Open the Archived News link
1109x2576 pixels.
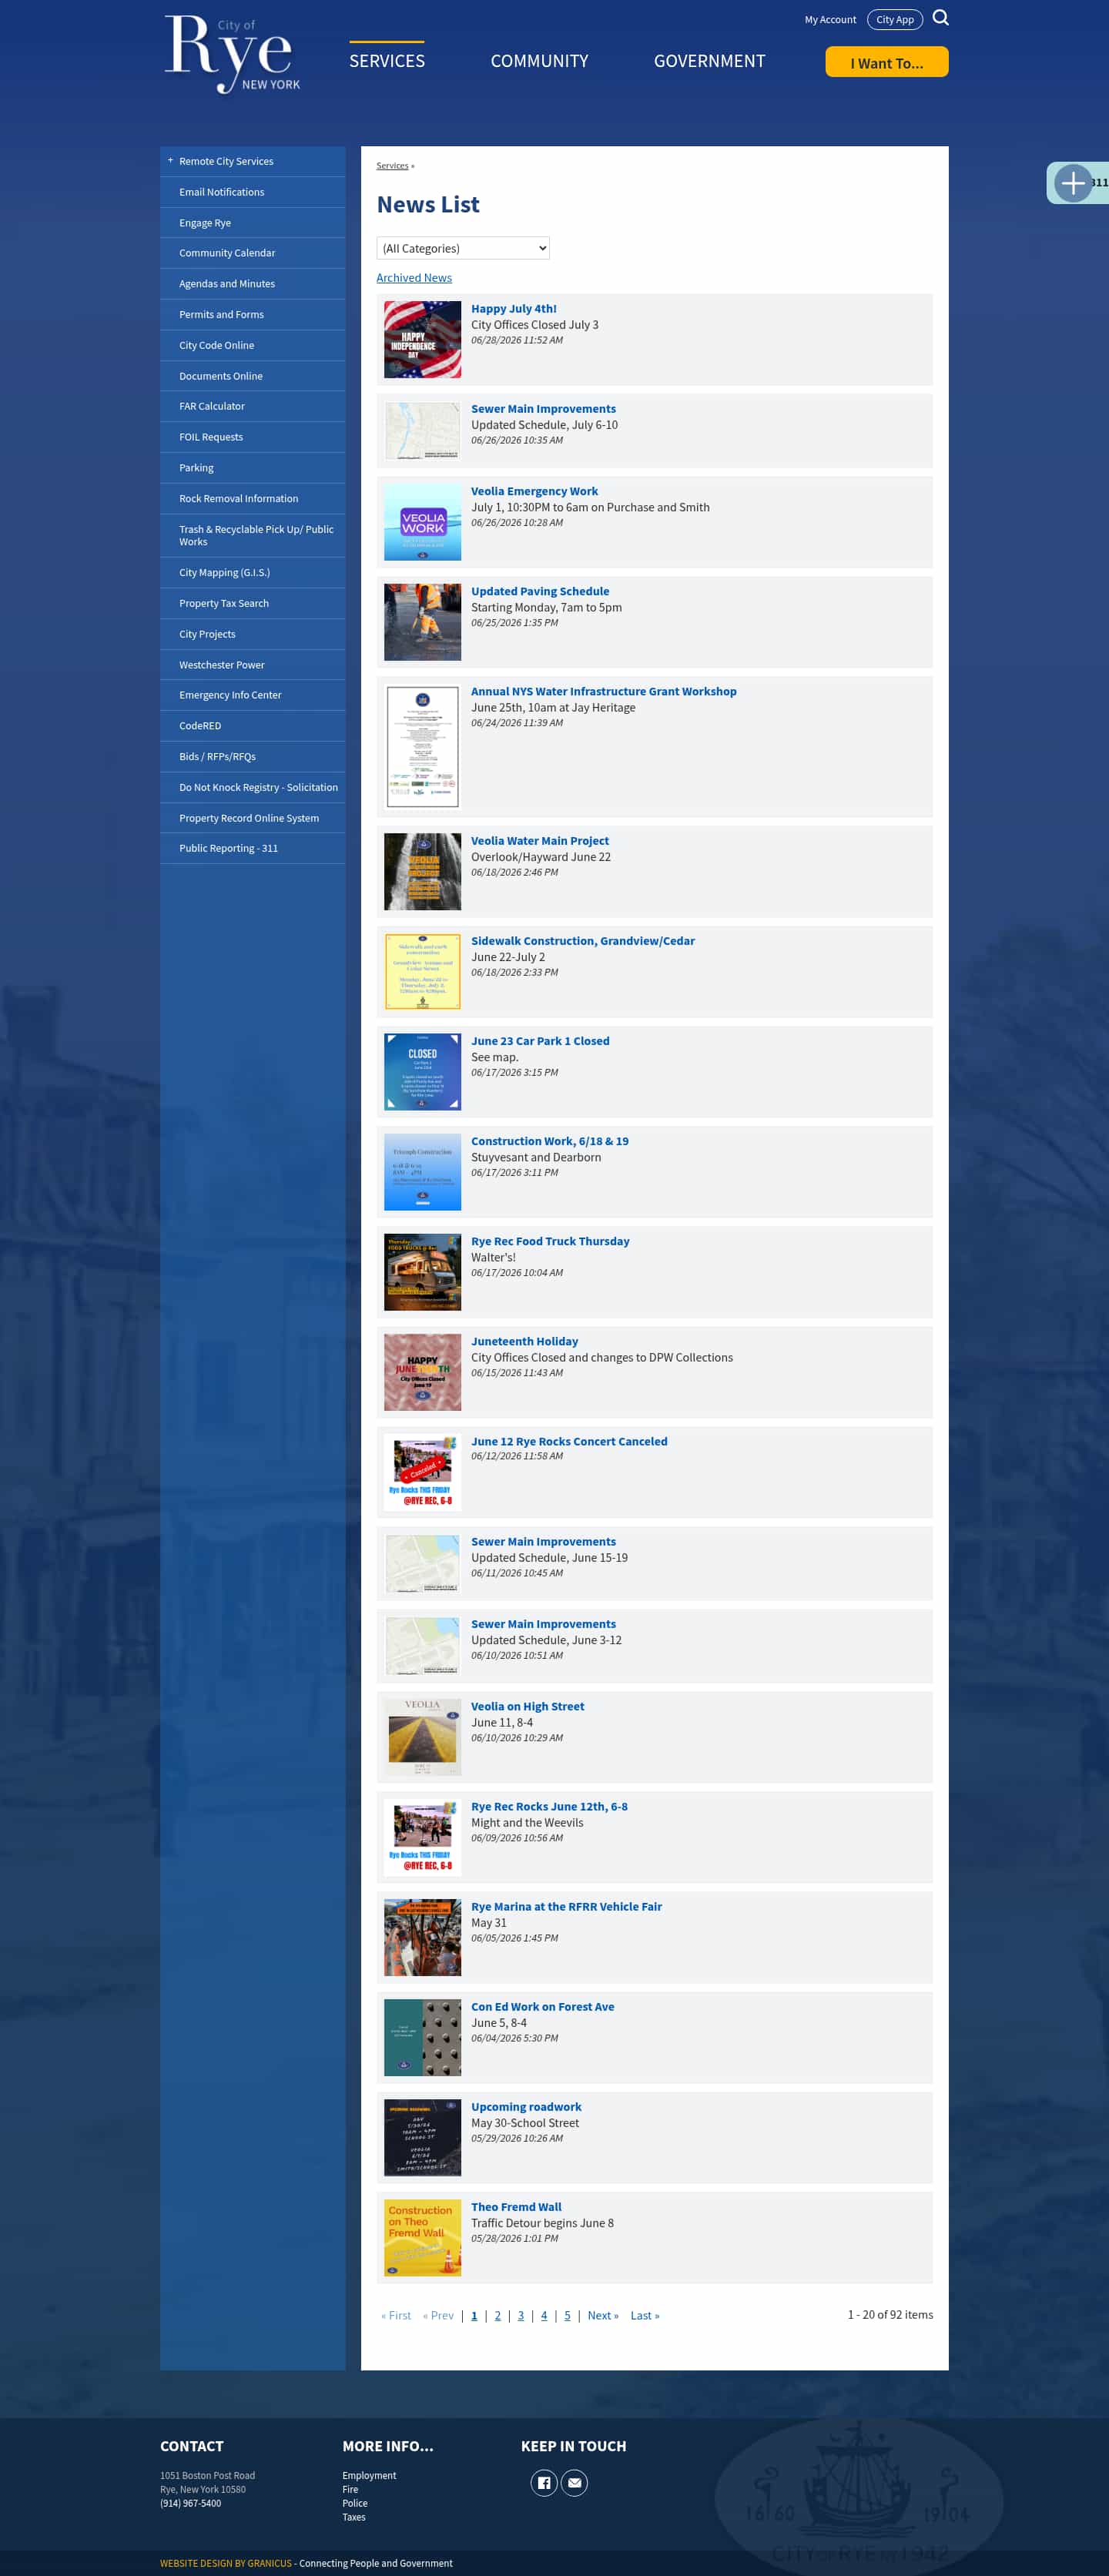point(414,278)
